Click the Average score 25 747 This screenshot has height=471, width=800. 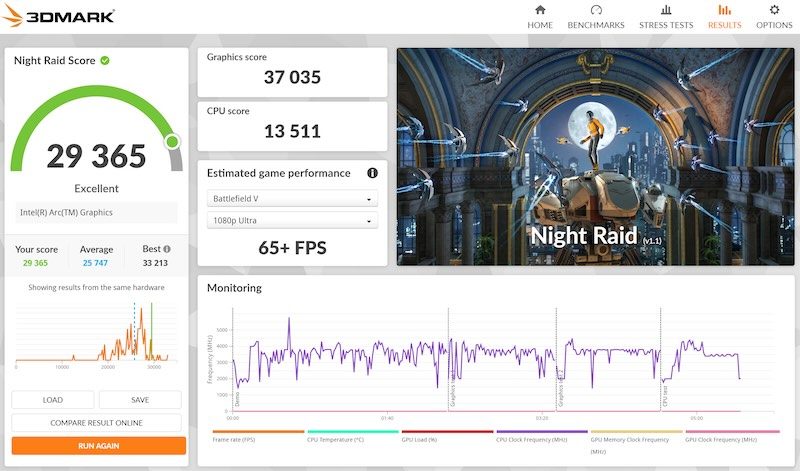pyautogui.click(x=95, y=263)
